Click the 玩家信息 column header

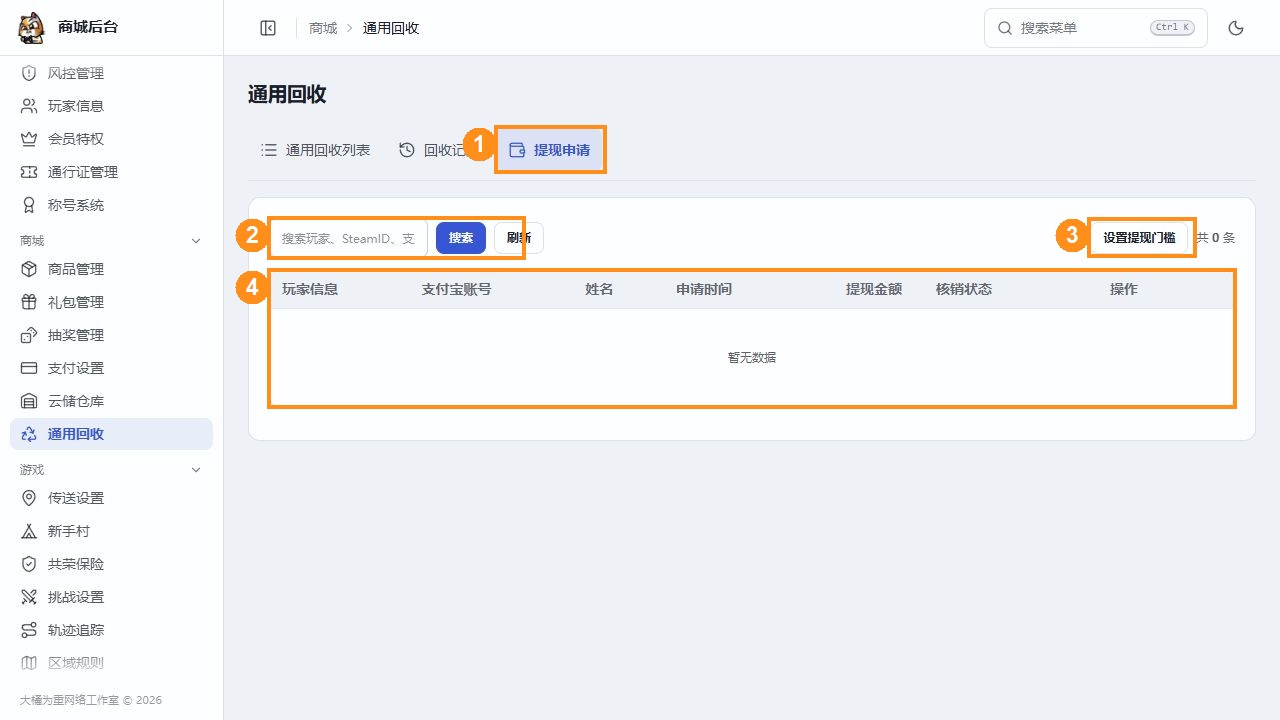tap(310, 289)
